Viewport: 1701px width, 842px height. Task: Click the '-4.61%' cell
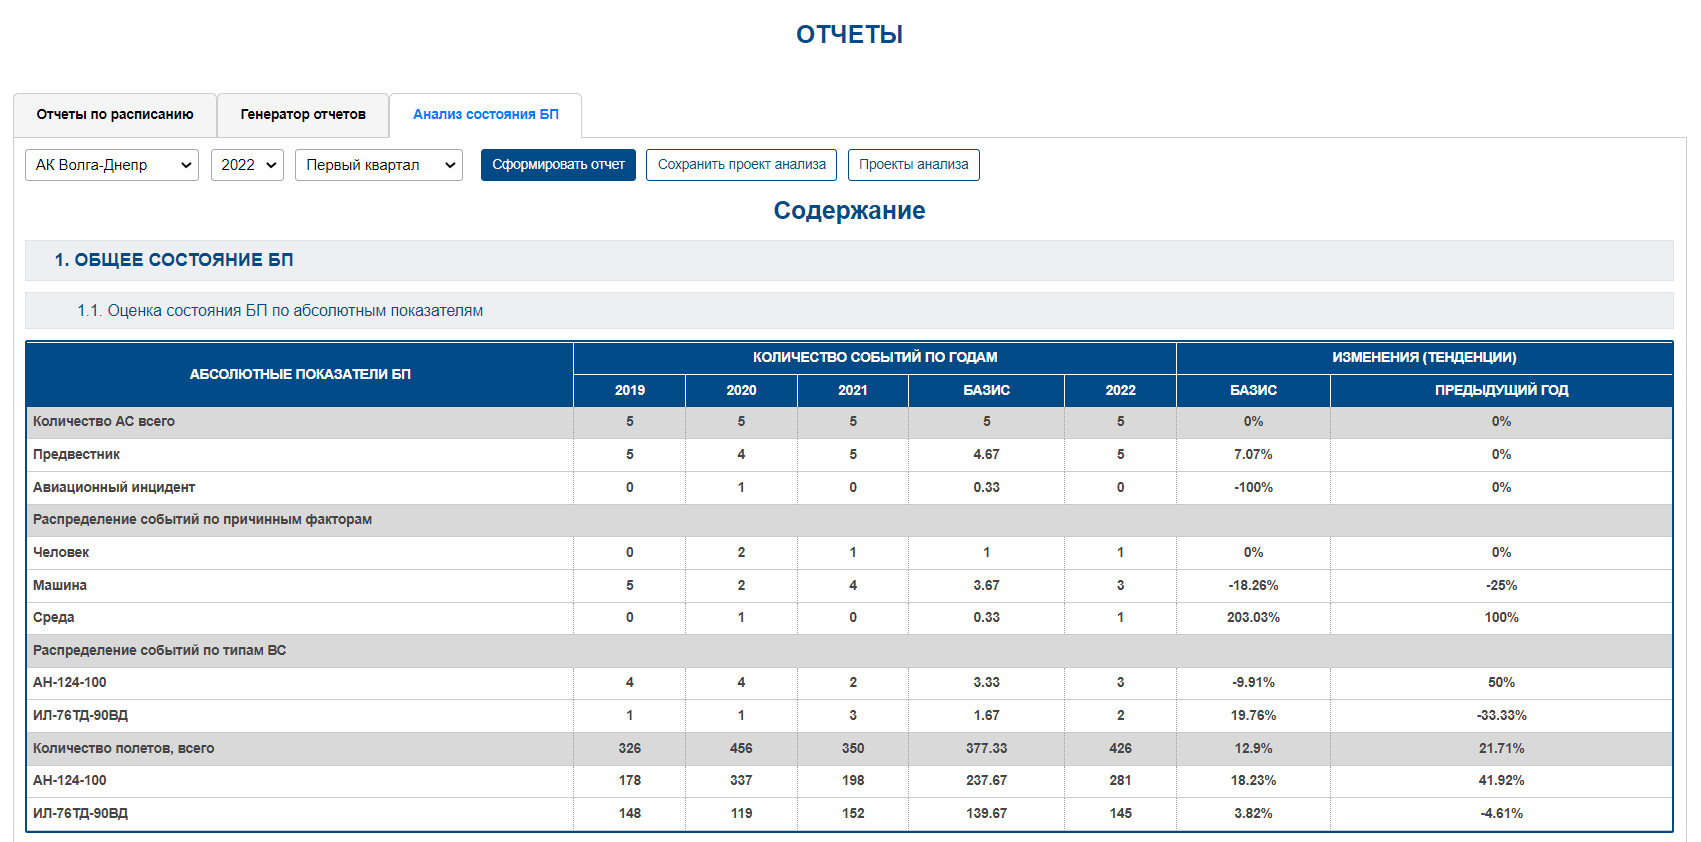[1501, 813]
